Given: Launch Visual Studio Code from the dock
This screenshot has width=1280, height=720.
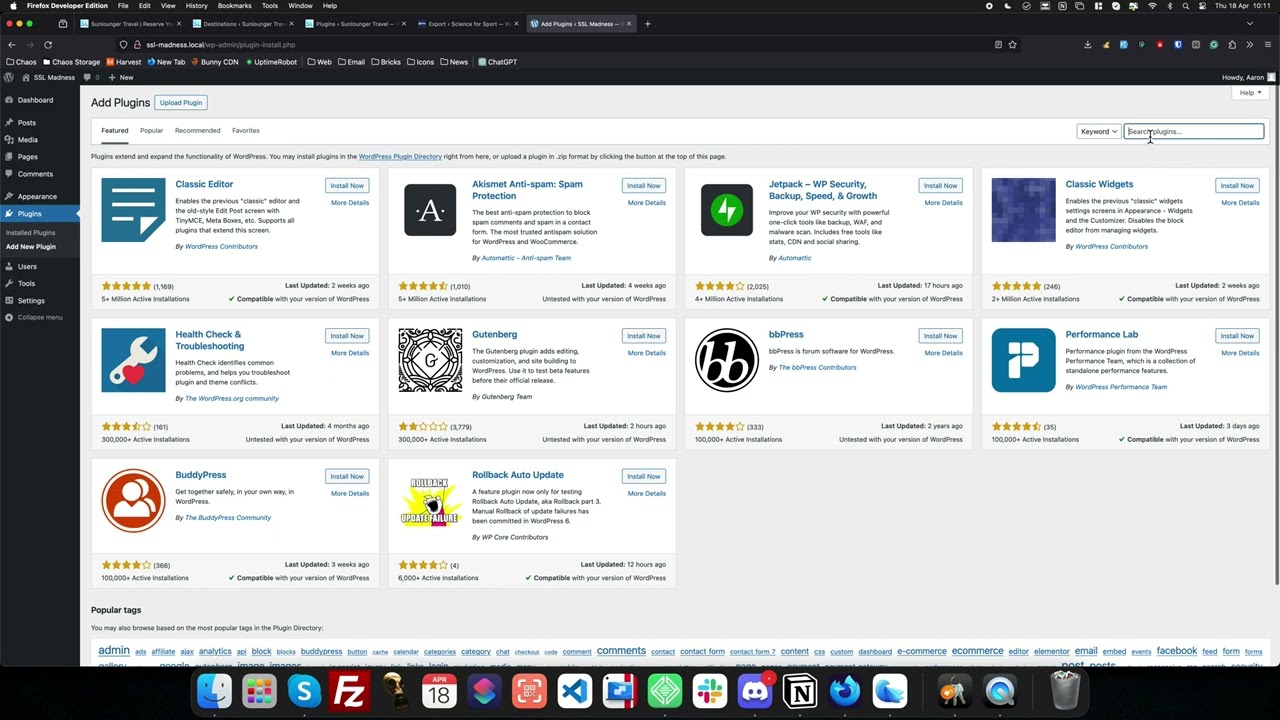Looking at the screenshot, I should click(x=575, y=691).
